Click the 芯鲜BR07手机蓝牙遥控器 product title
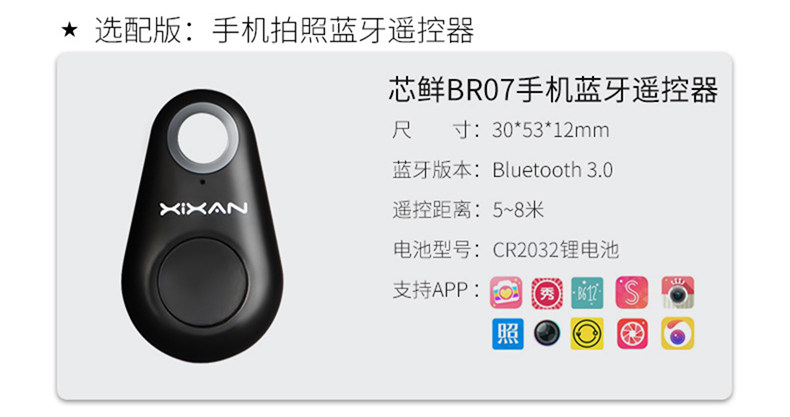This screenshot has width=790, height=417. pos(553,90)
